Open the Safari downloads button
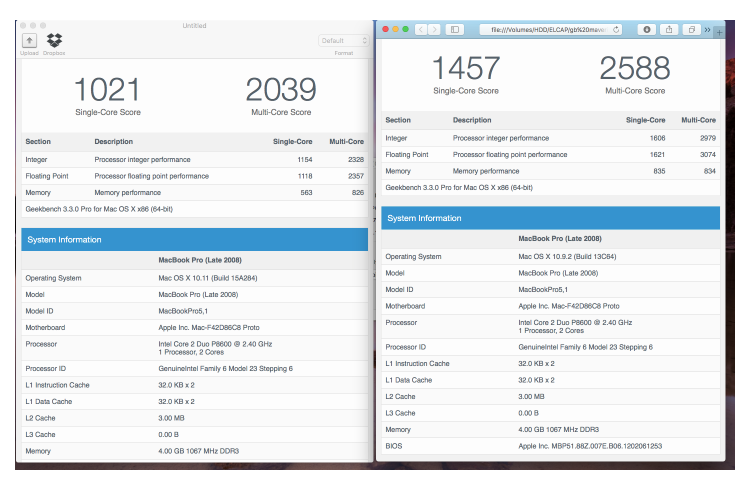Screen dimensions: 748x481 [647, 30]
